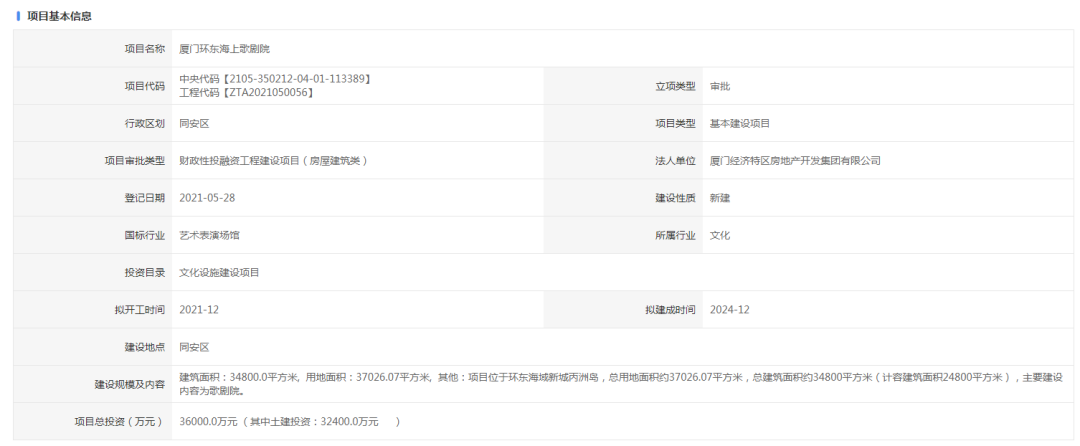Viewport: 1080px width, 446px height.
Task: Click 同安区 in the 行政区划 row
Action: pyautogui.click(x=194, y=124)
